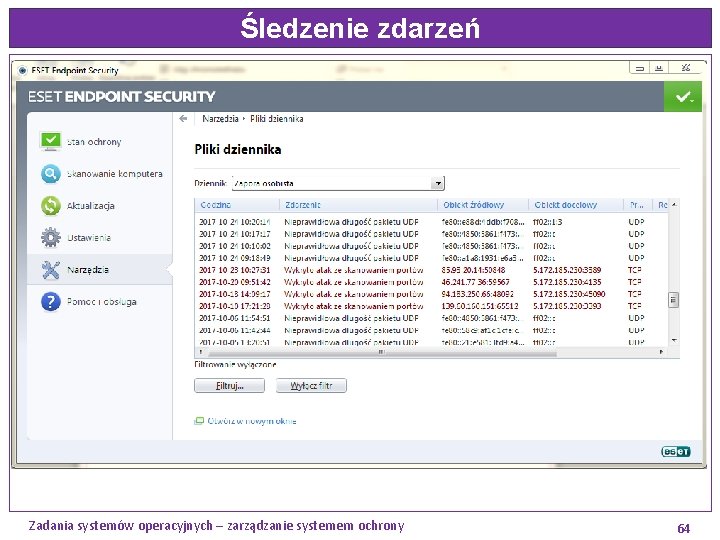
Task: Sort by Godzina column header
Action: coord(237,205)
